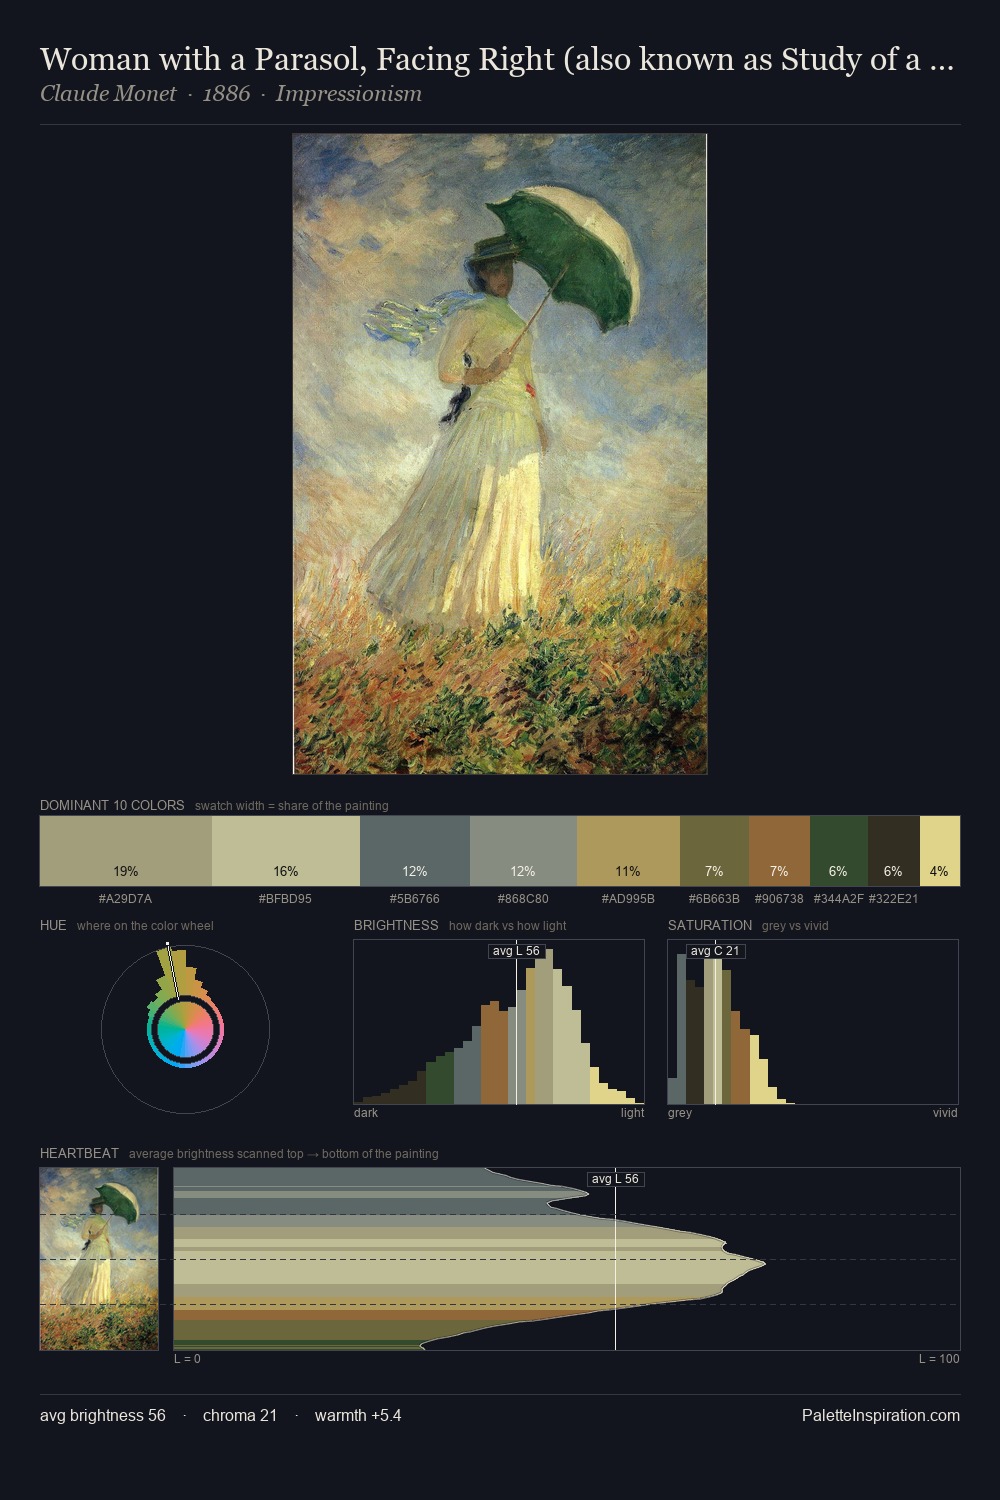Click the small painting thumbnail beside Heartbeat chart
Image resolution: width=1000 pixels, height=1500 pixels.
pos(99,1259)
